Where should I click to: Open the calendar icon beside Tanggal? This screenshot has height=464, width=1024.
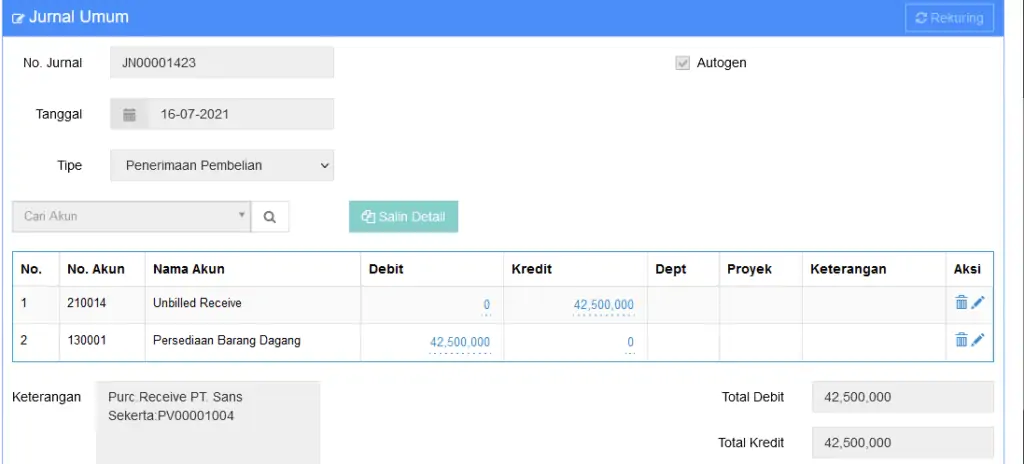tap(129, 114)
